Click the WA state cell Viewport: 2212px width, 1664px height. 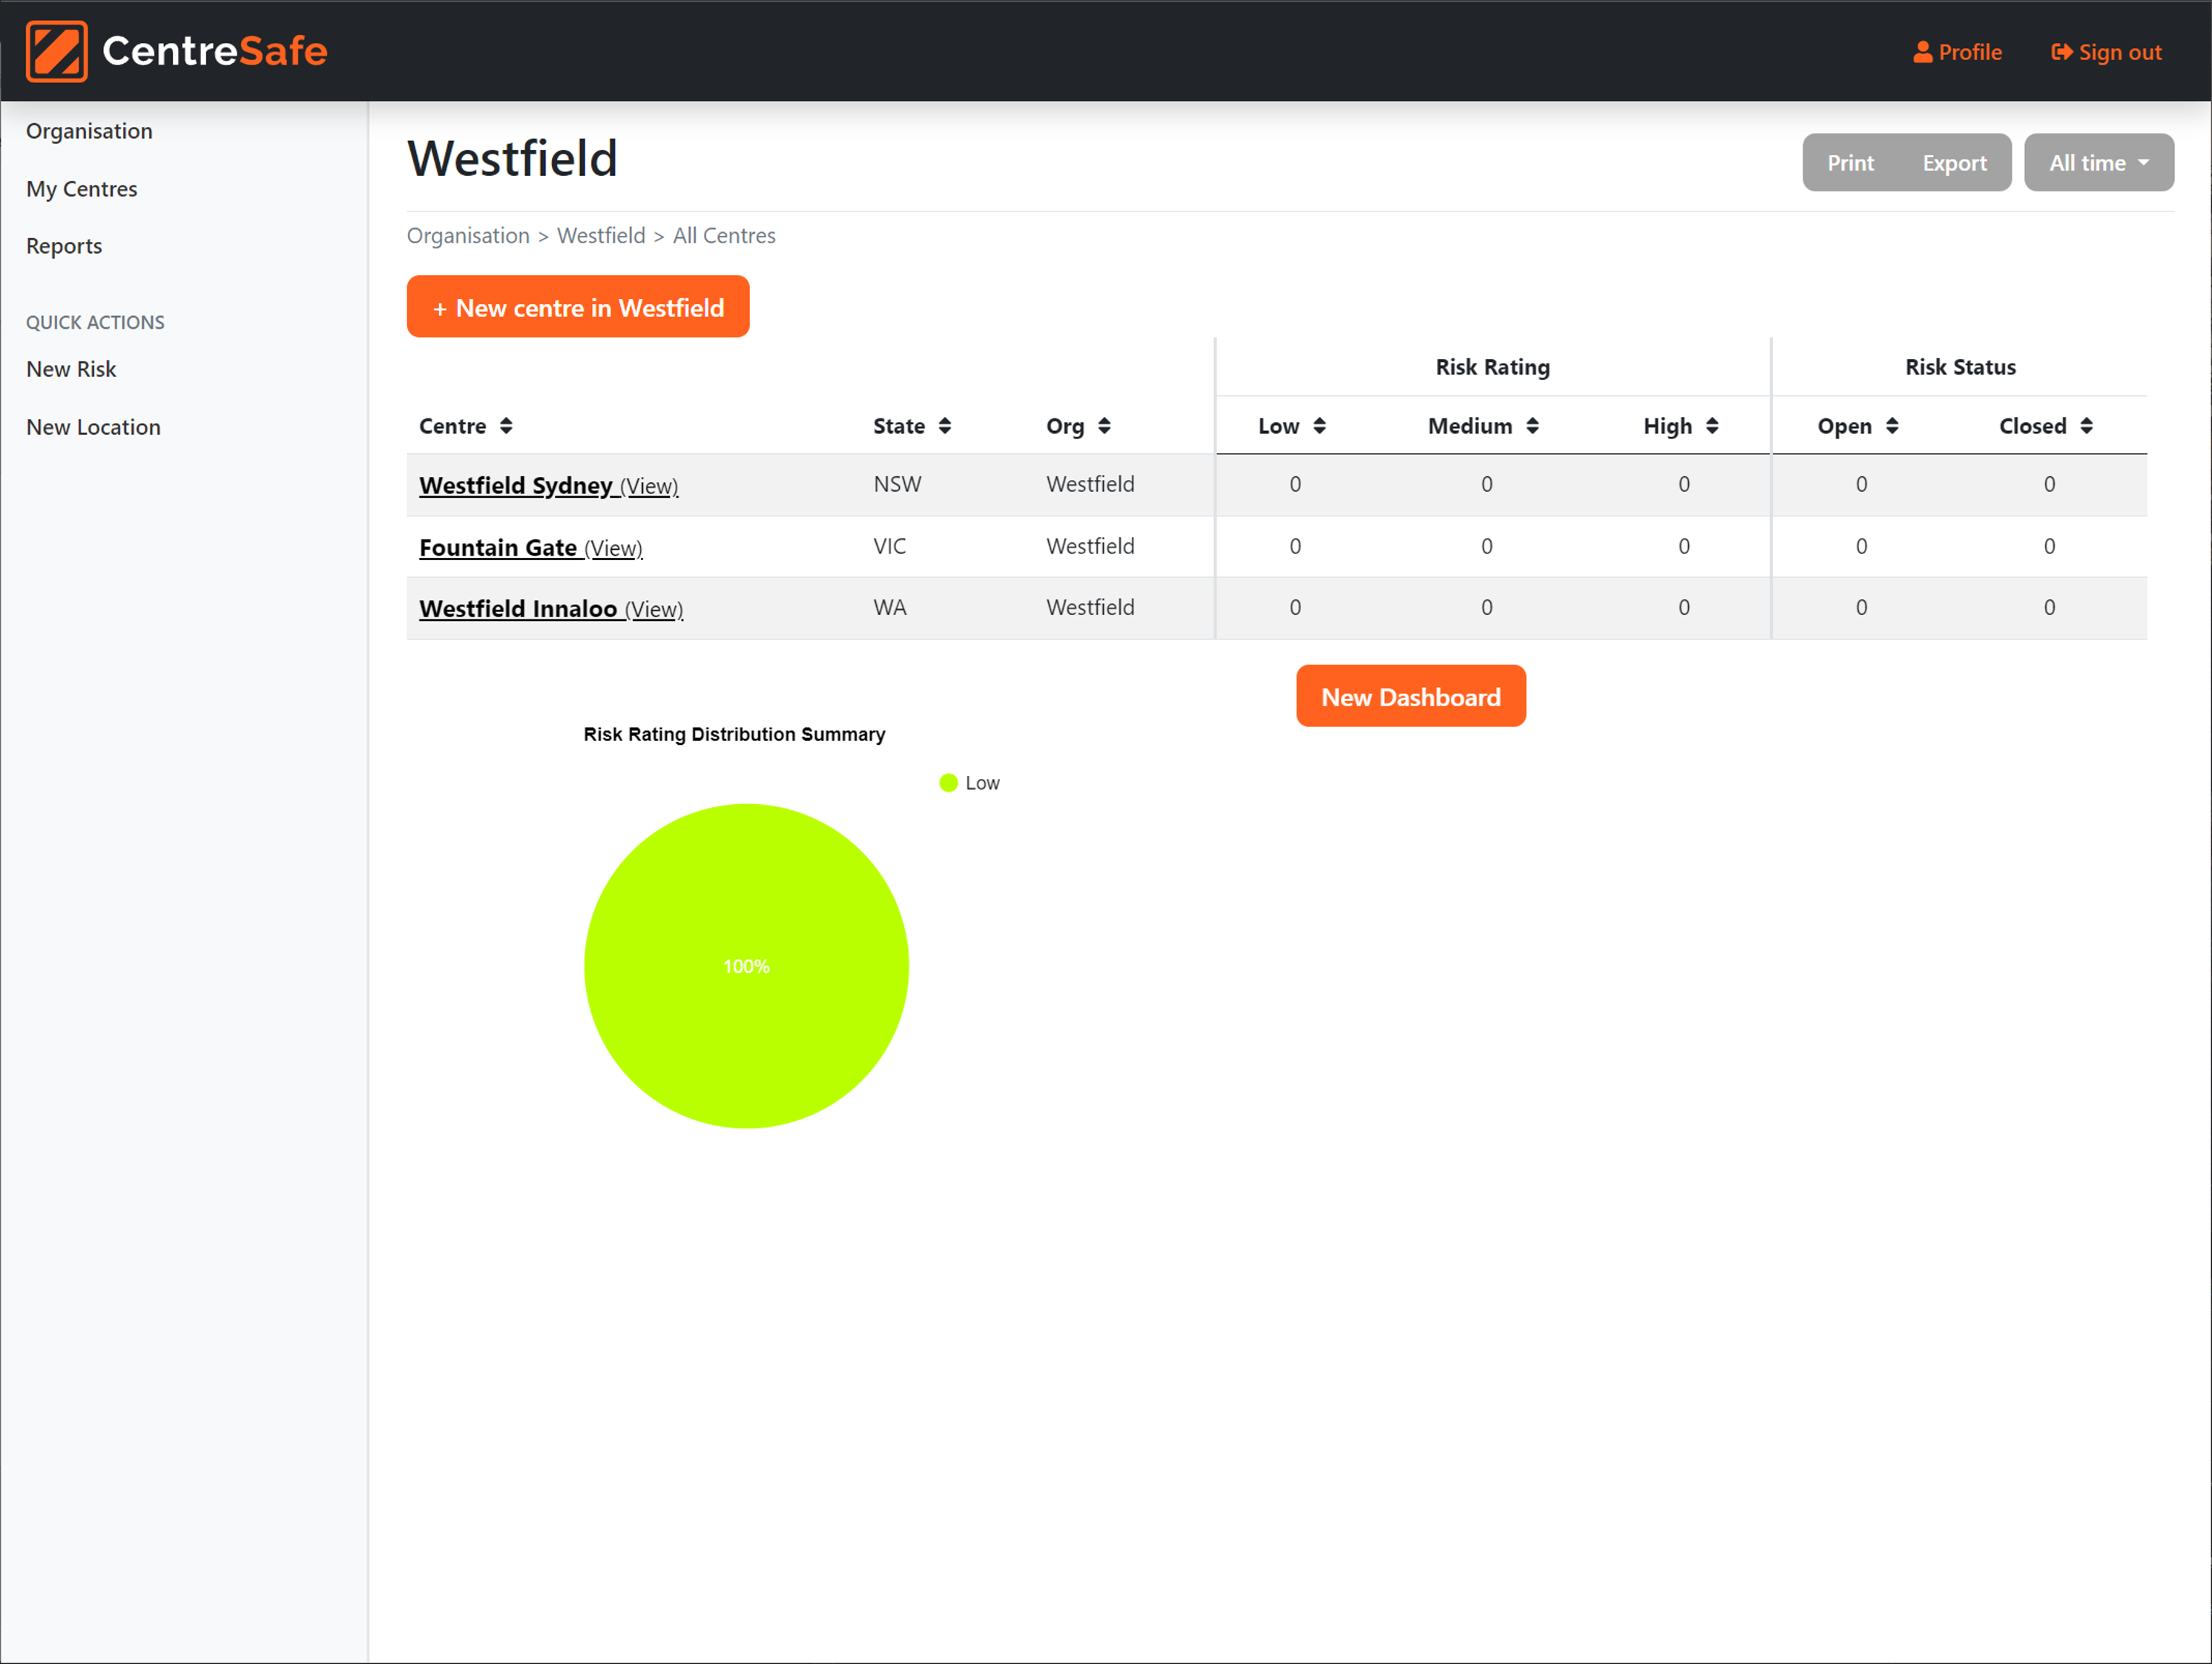click(889, 607)
